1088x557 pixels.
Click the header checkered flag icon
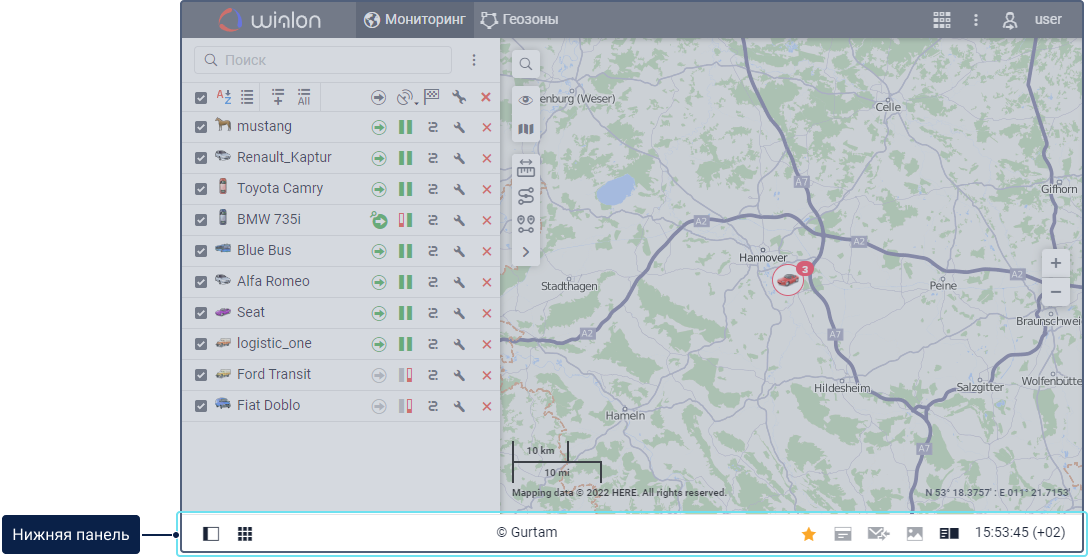tap(432, 97)
